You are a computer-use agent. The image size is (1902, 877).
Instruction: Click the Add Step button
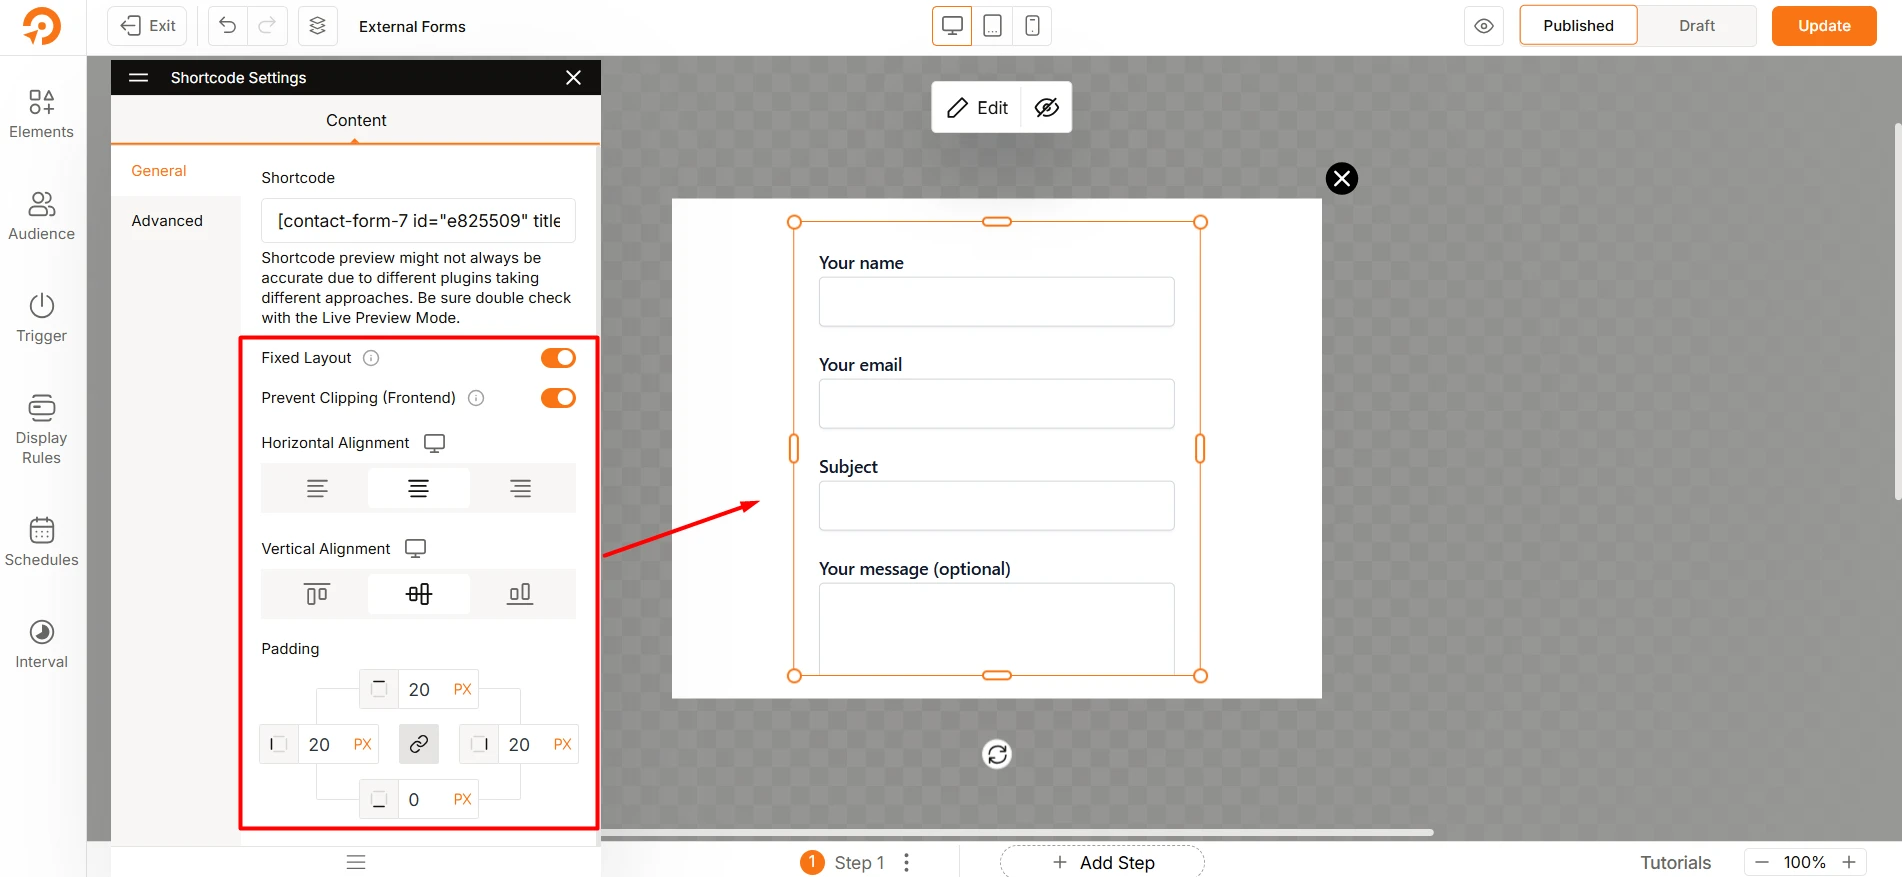[x=1102, y=862]
